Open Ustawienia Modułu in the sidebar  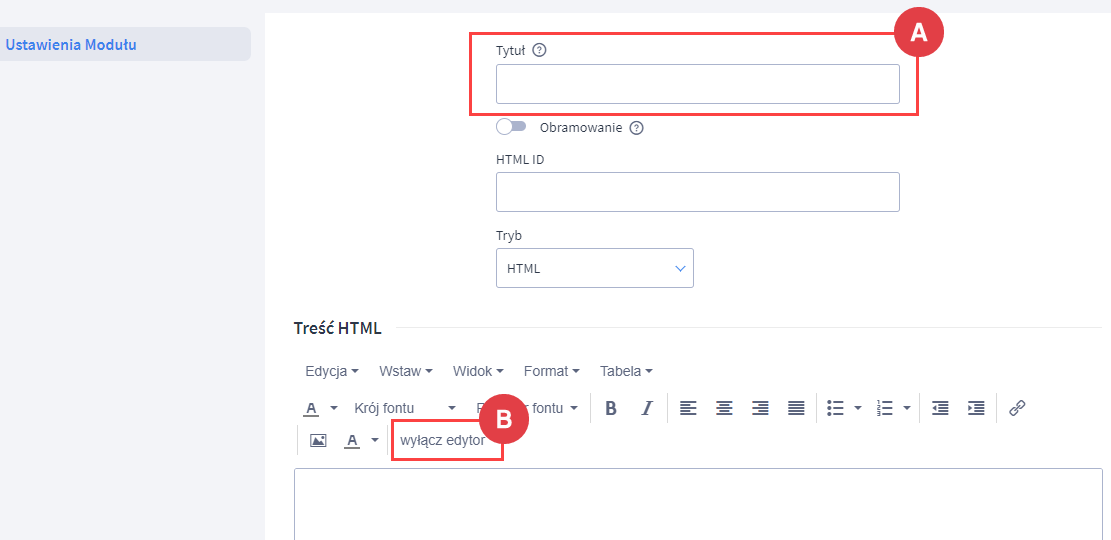(x=71, y=44)
